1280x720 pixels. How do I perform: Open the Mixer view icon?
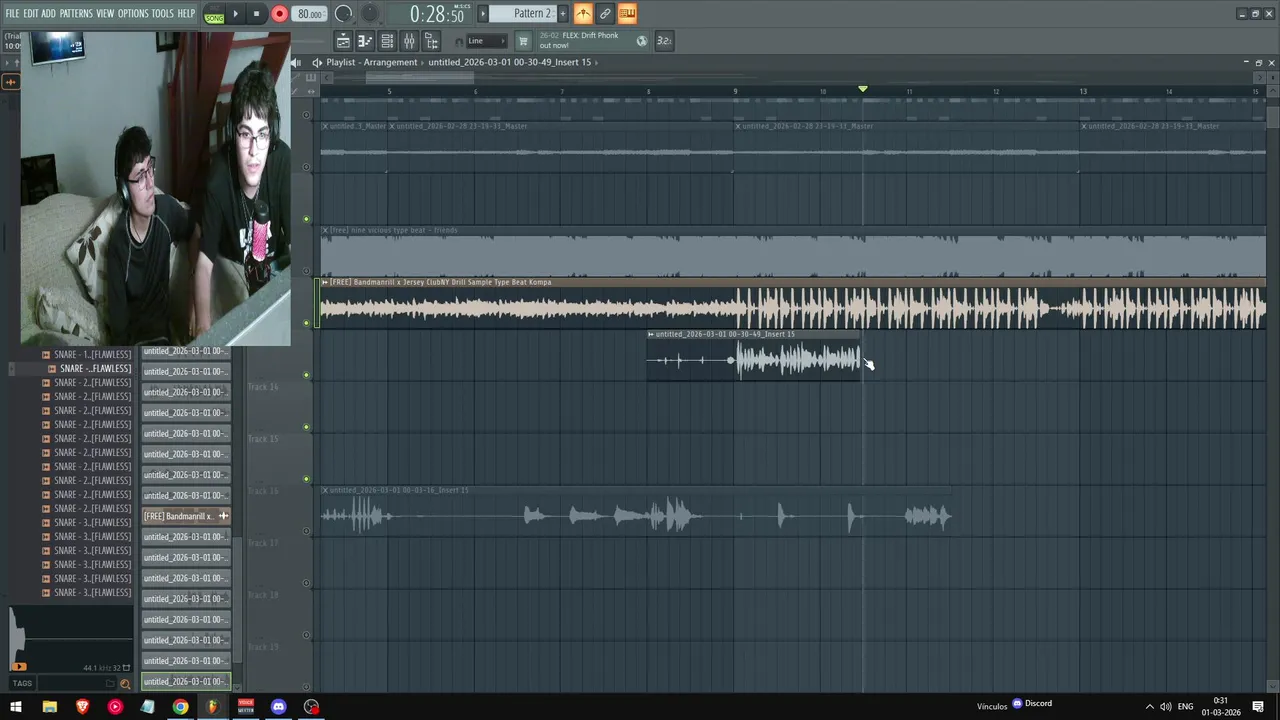click(x=409, y=41)
